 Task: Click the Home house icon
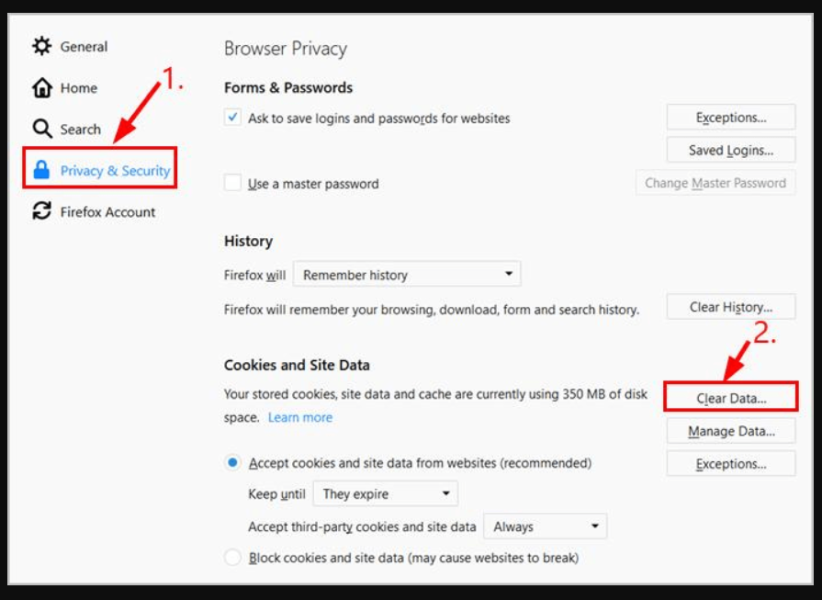[41, 88]
